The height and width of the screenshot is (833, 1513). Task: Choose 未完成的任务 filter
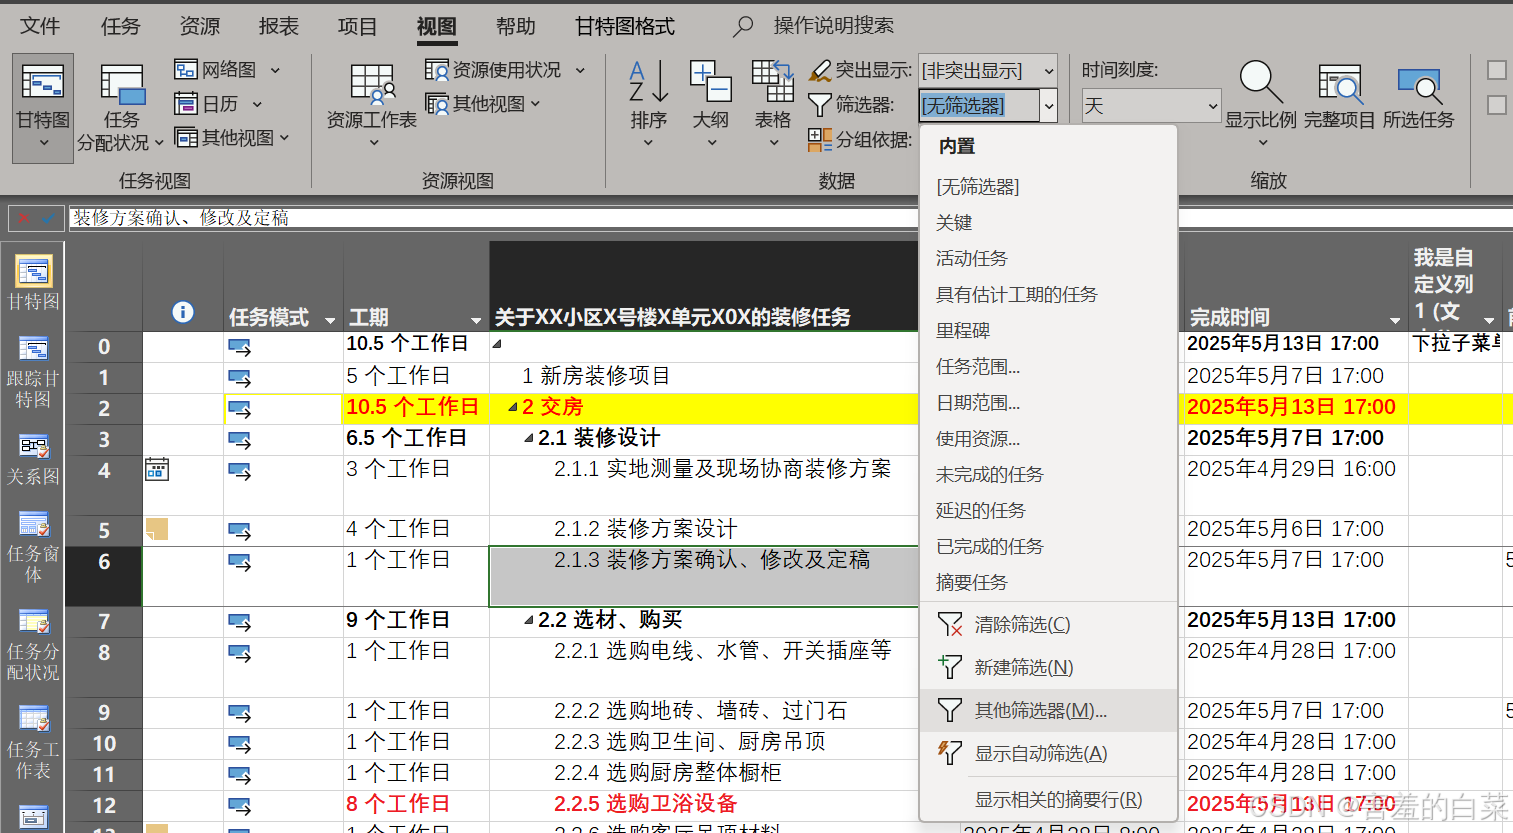pos(1048,474)
